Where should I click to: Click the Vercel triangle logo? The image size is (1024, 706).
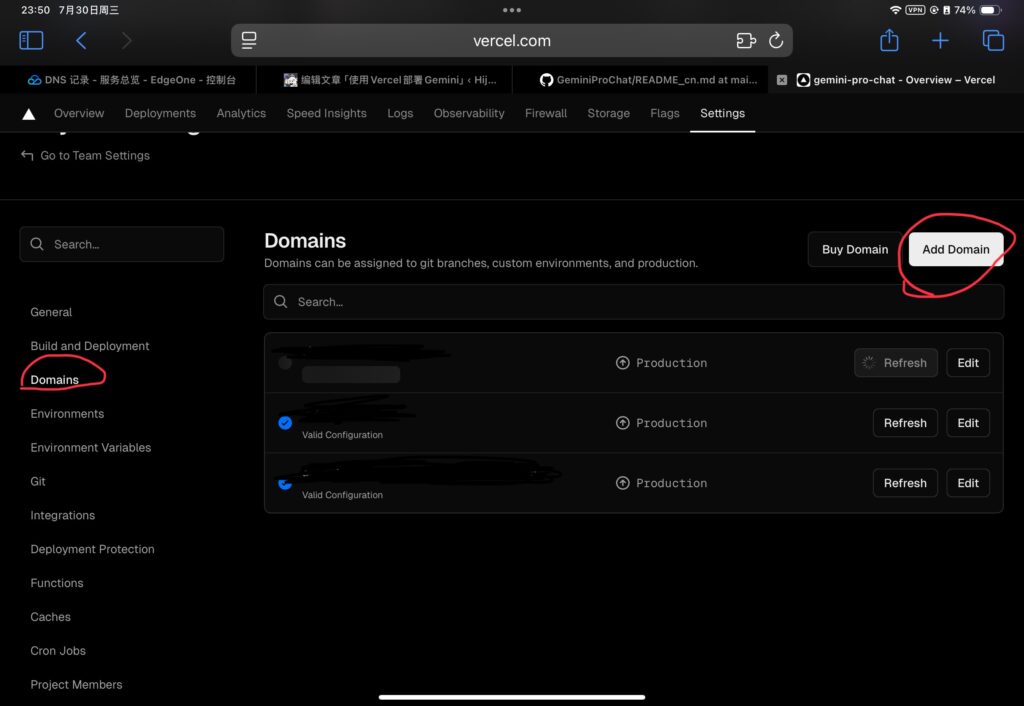(x=29, y=114)
